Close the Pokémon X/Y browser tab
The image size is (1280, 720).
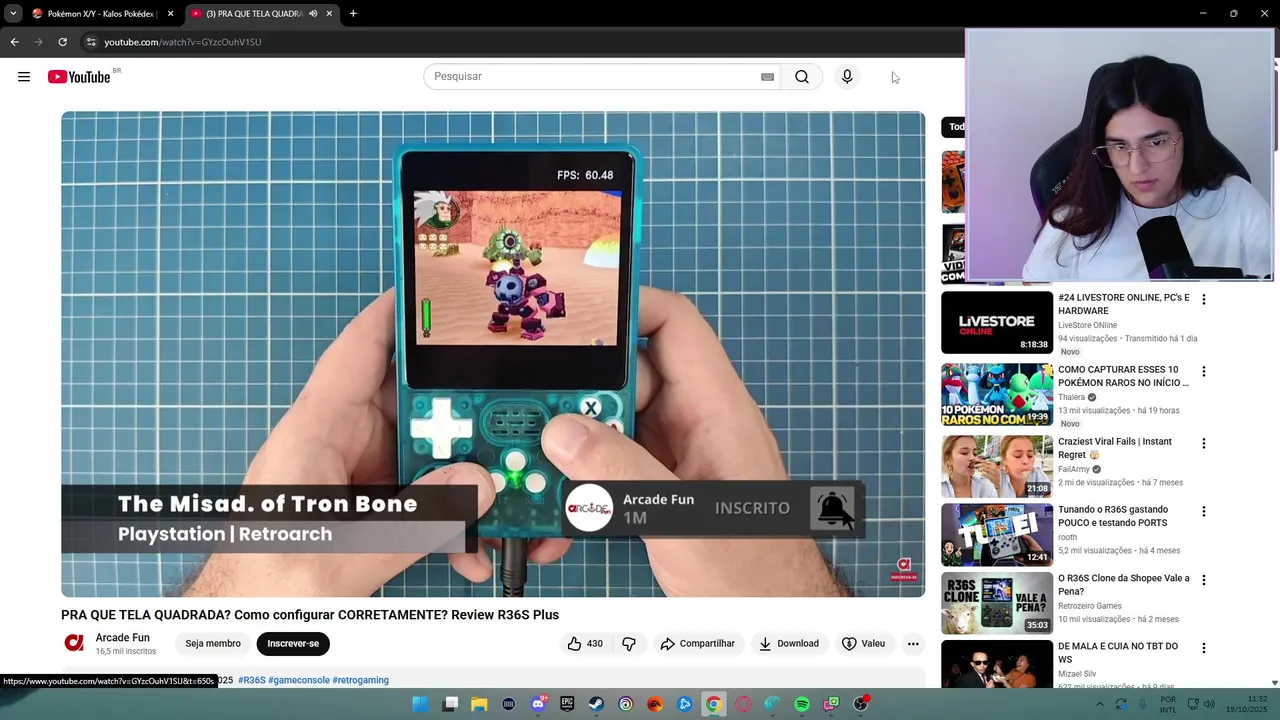pos(170,14)
